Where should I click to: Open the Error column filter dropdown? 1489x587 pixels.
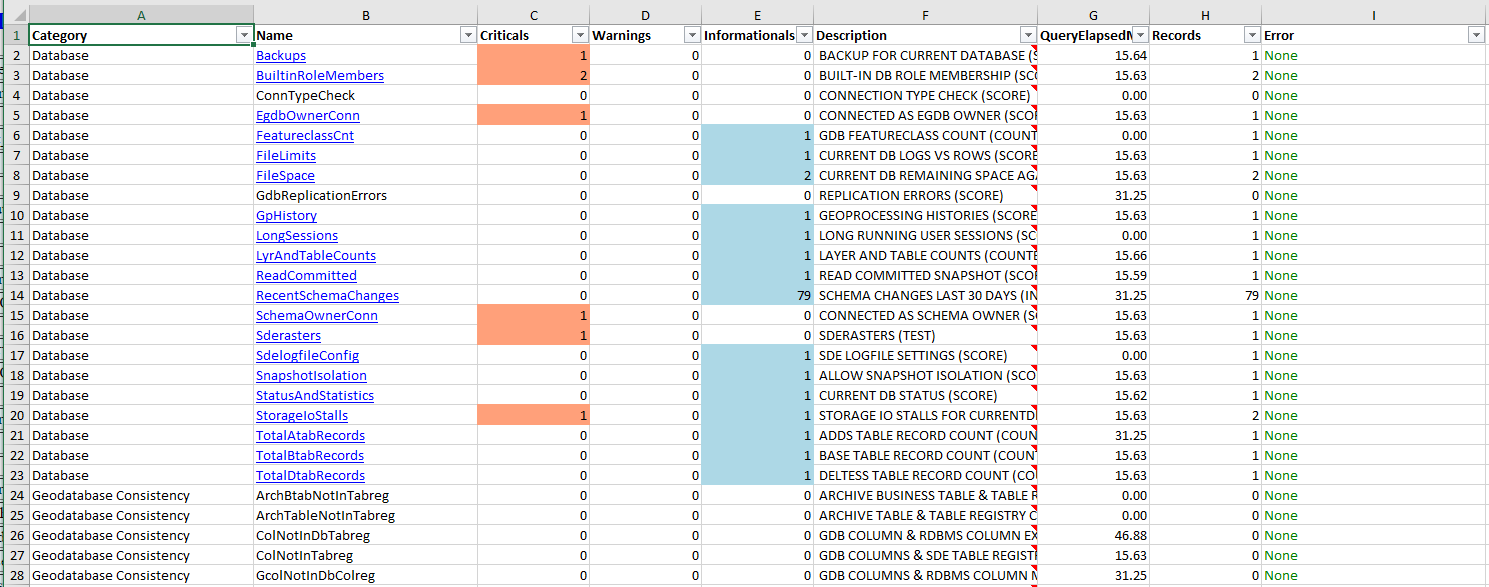tap(1476, 35)
